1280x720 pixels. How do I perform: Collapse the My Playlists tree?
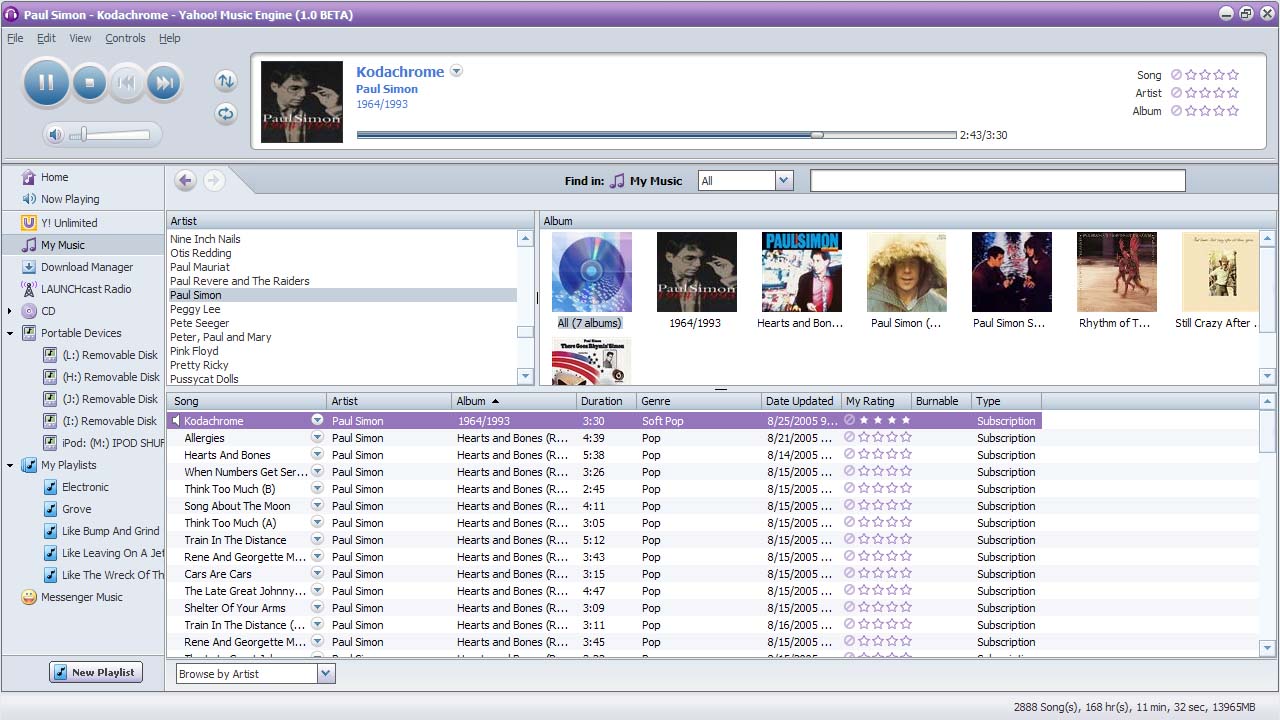[x=10, y=465]
